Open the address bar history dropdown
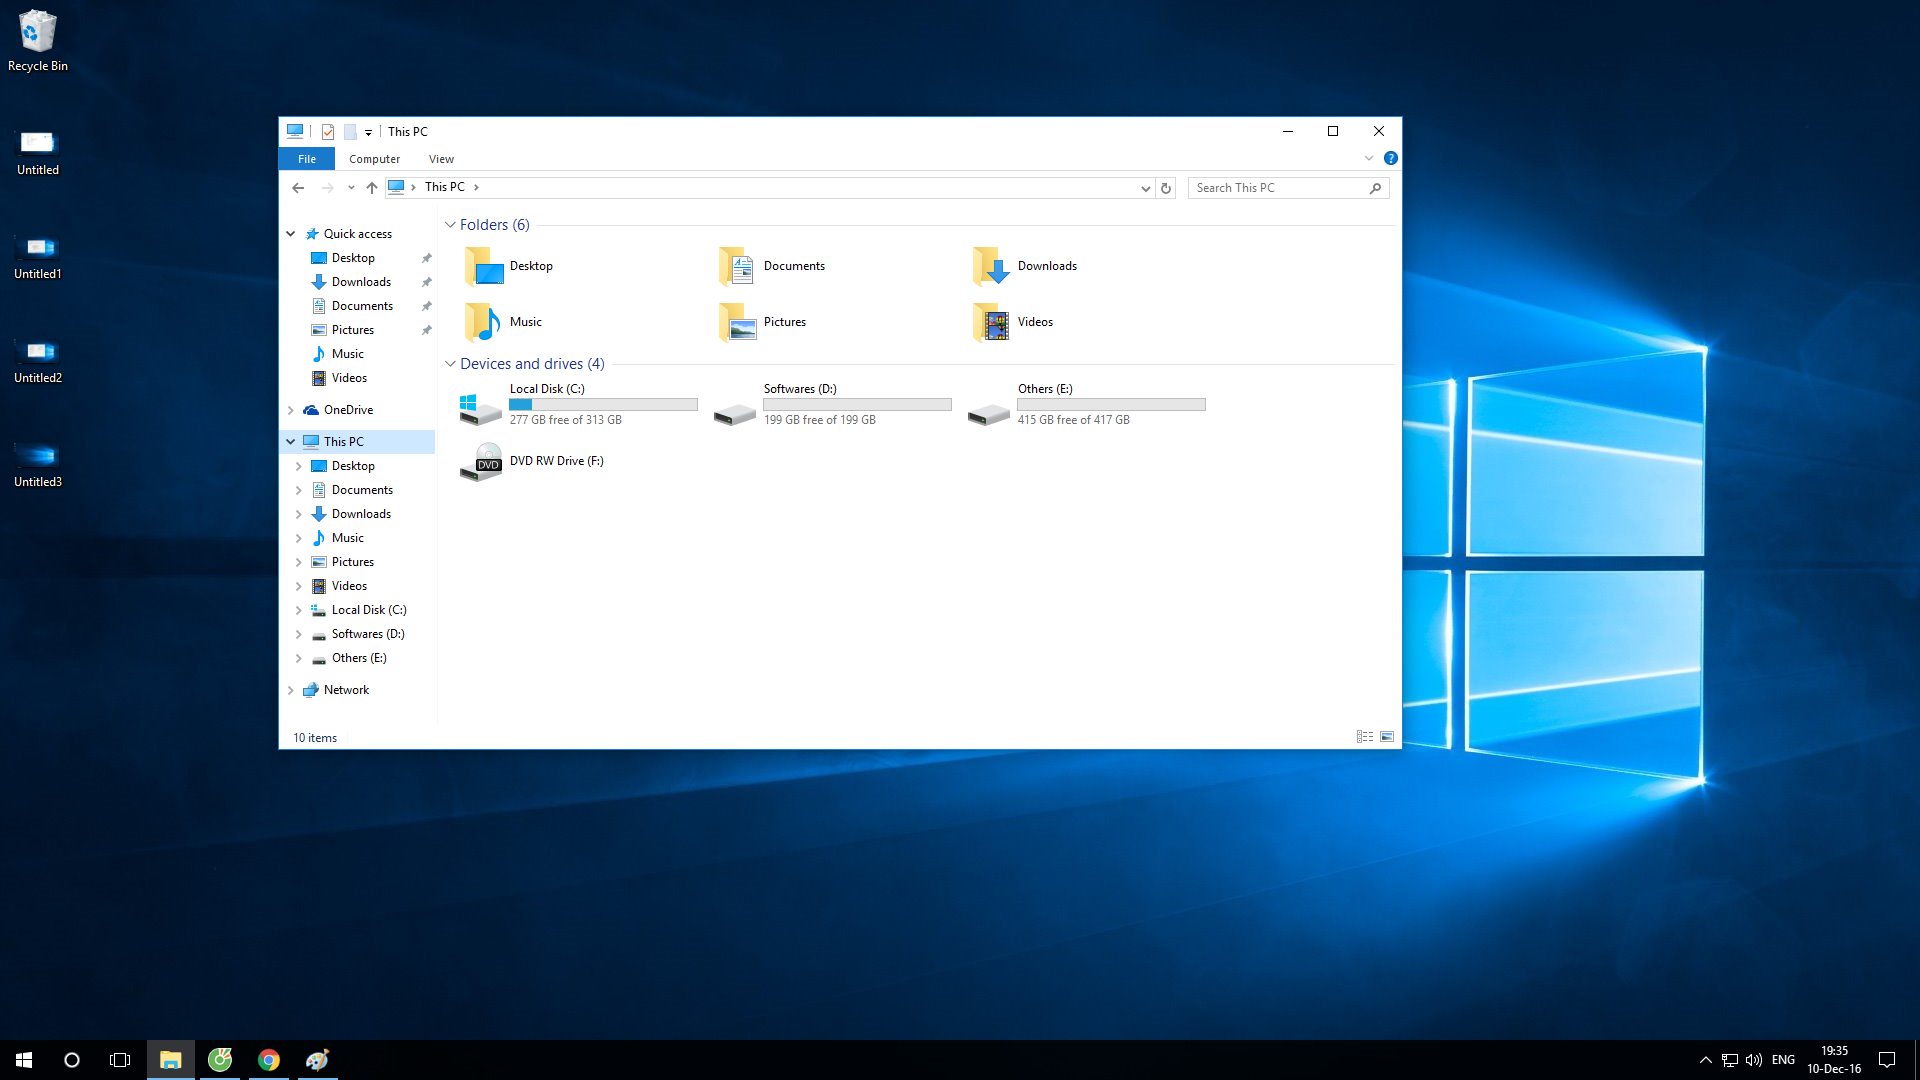1920x1080 pixels. [1145, 188]
